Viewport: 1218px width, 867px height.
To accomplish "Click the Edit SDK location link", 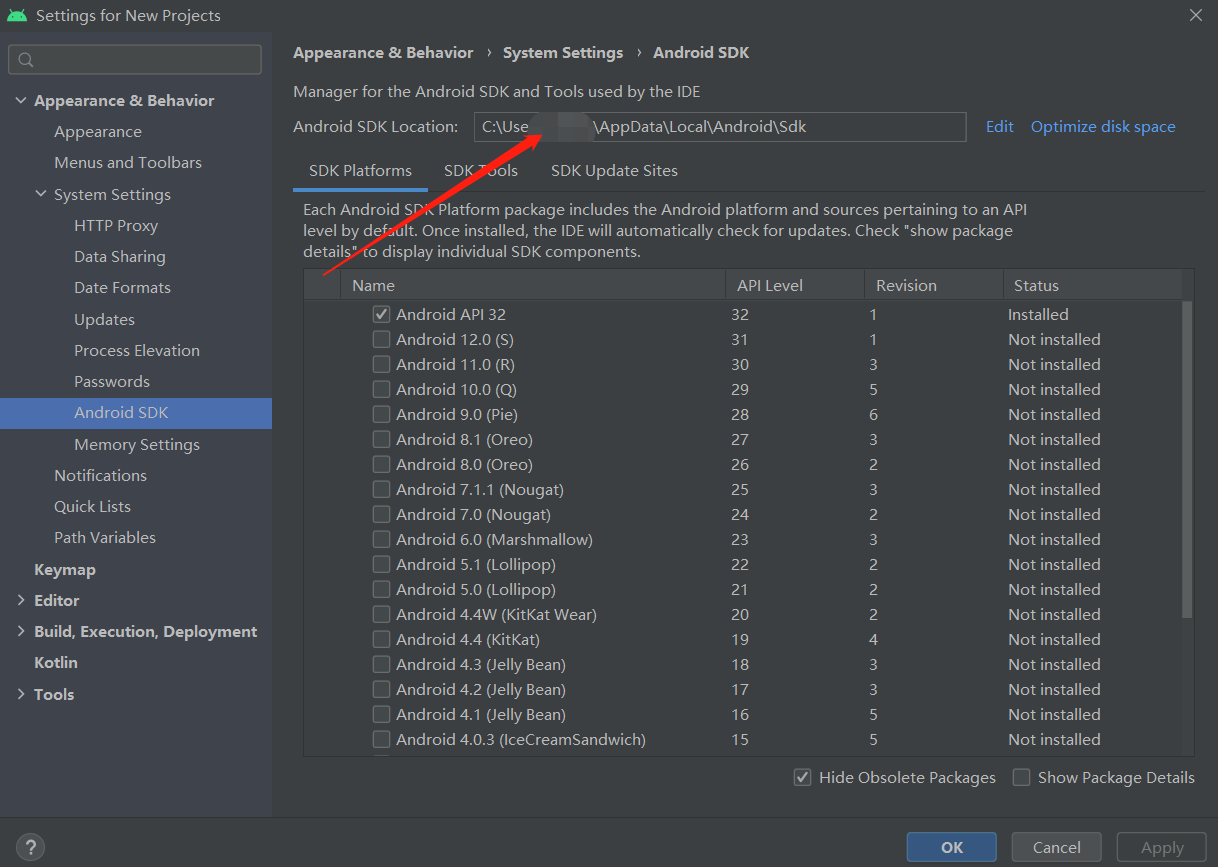I will (x=999, y=127).
